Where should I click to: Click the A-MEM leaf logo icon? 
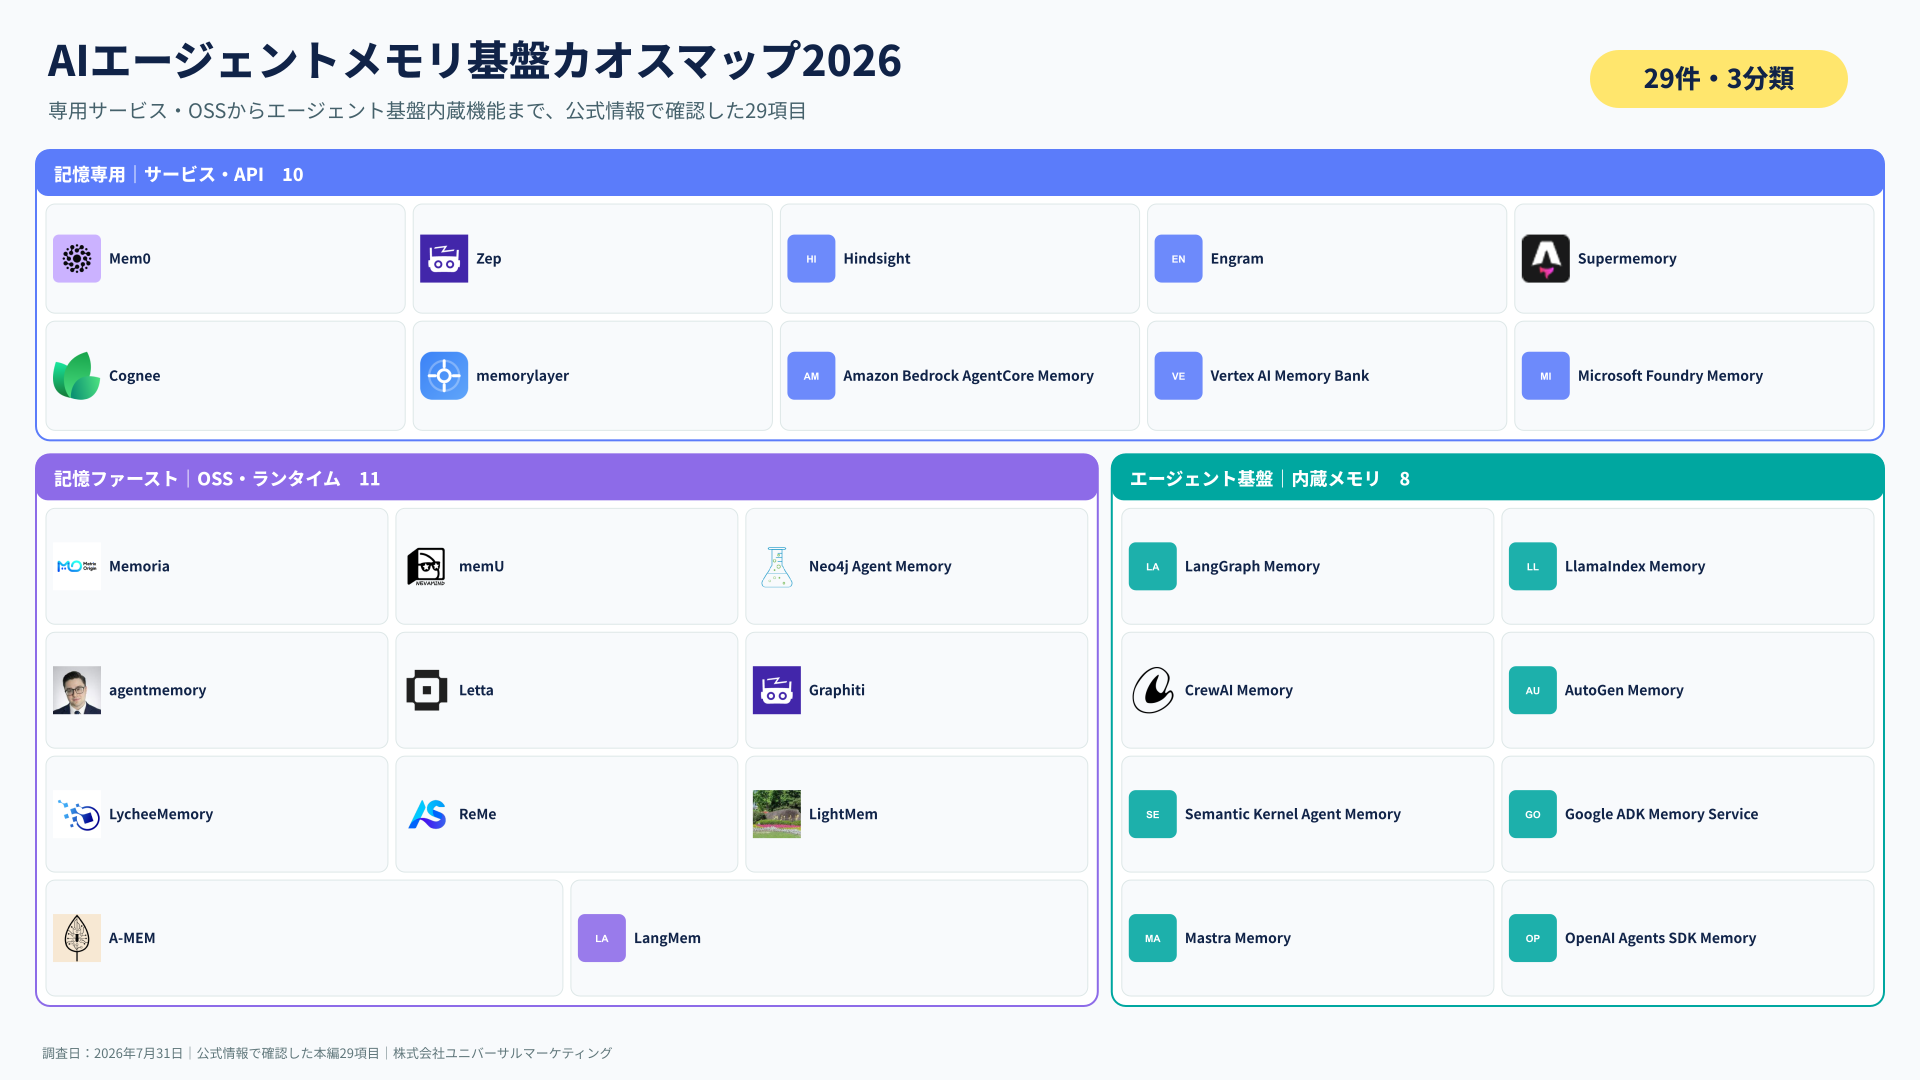pyautogui.click(x=77, y=938)
